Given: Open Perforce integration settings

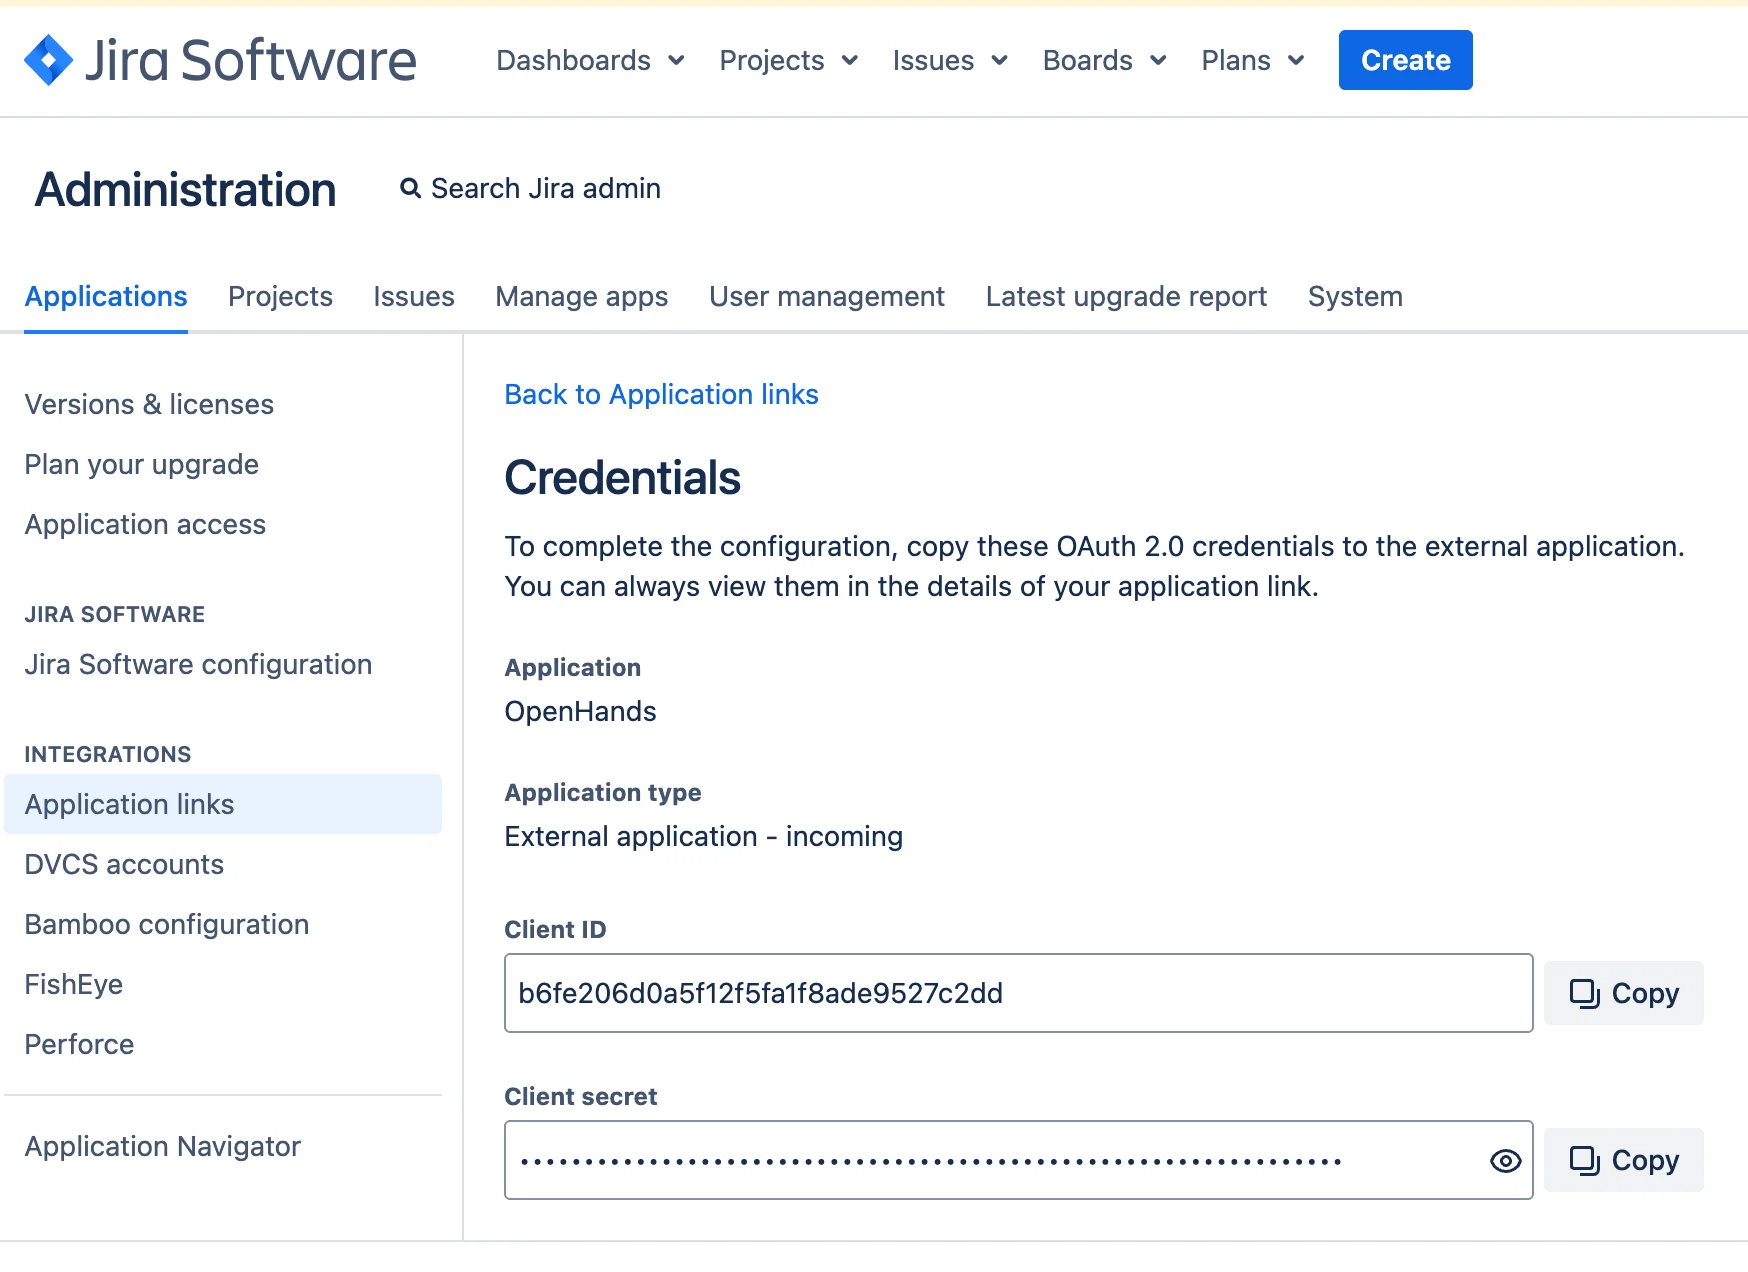Looking at the screenshot, I should pos(79,1044).
